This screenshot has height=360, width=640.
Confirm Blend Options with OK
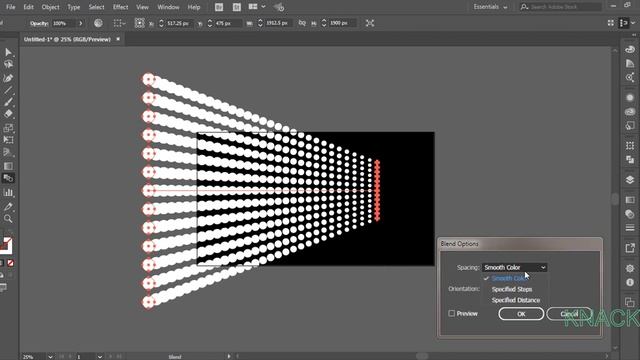[521, 314]
